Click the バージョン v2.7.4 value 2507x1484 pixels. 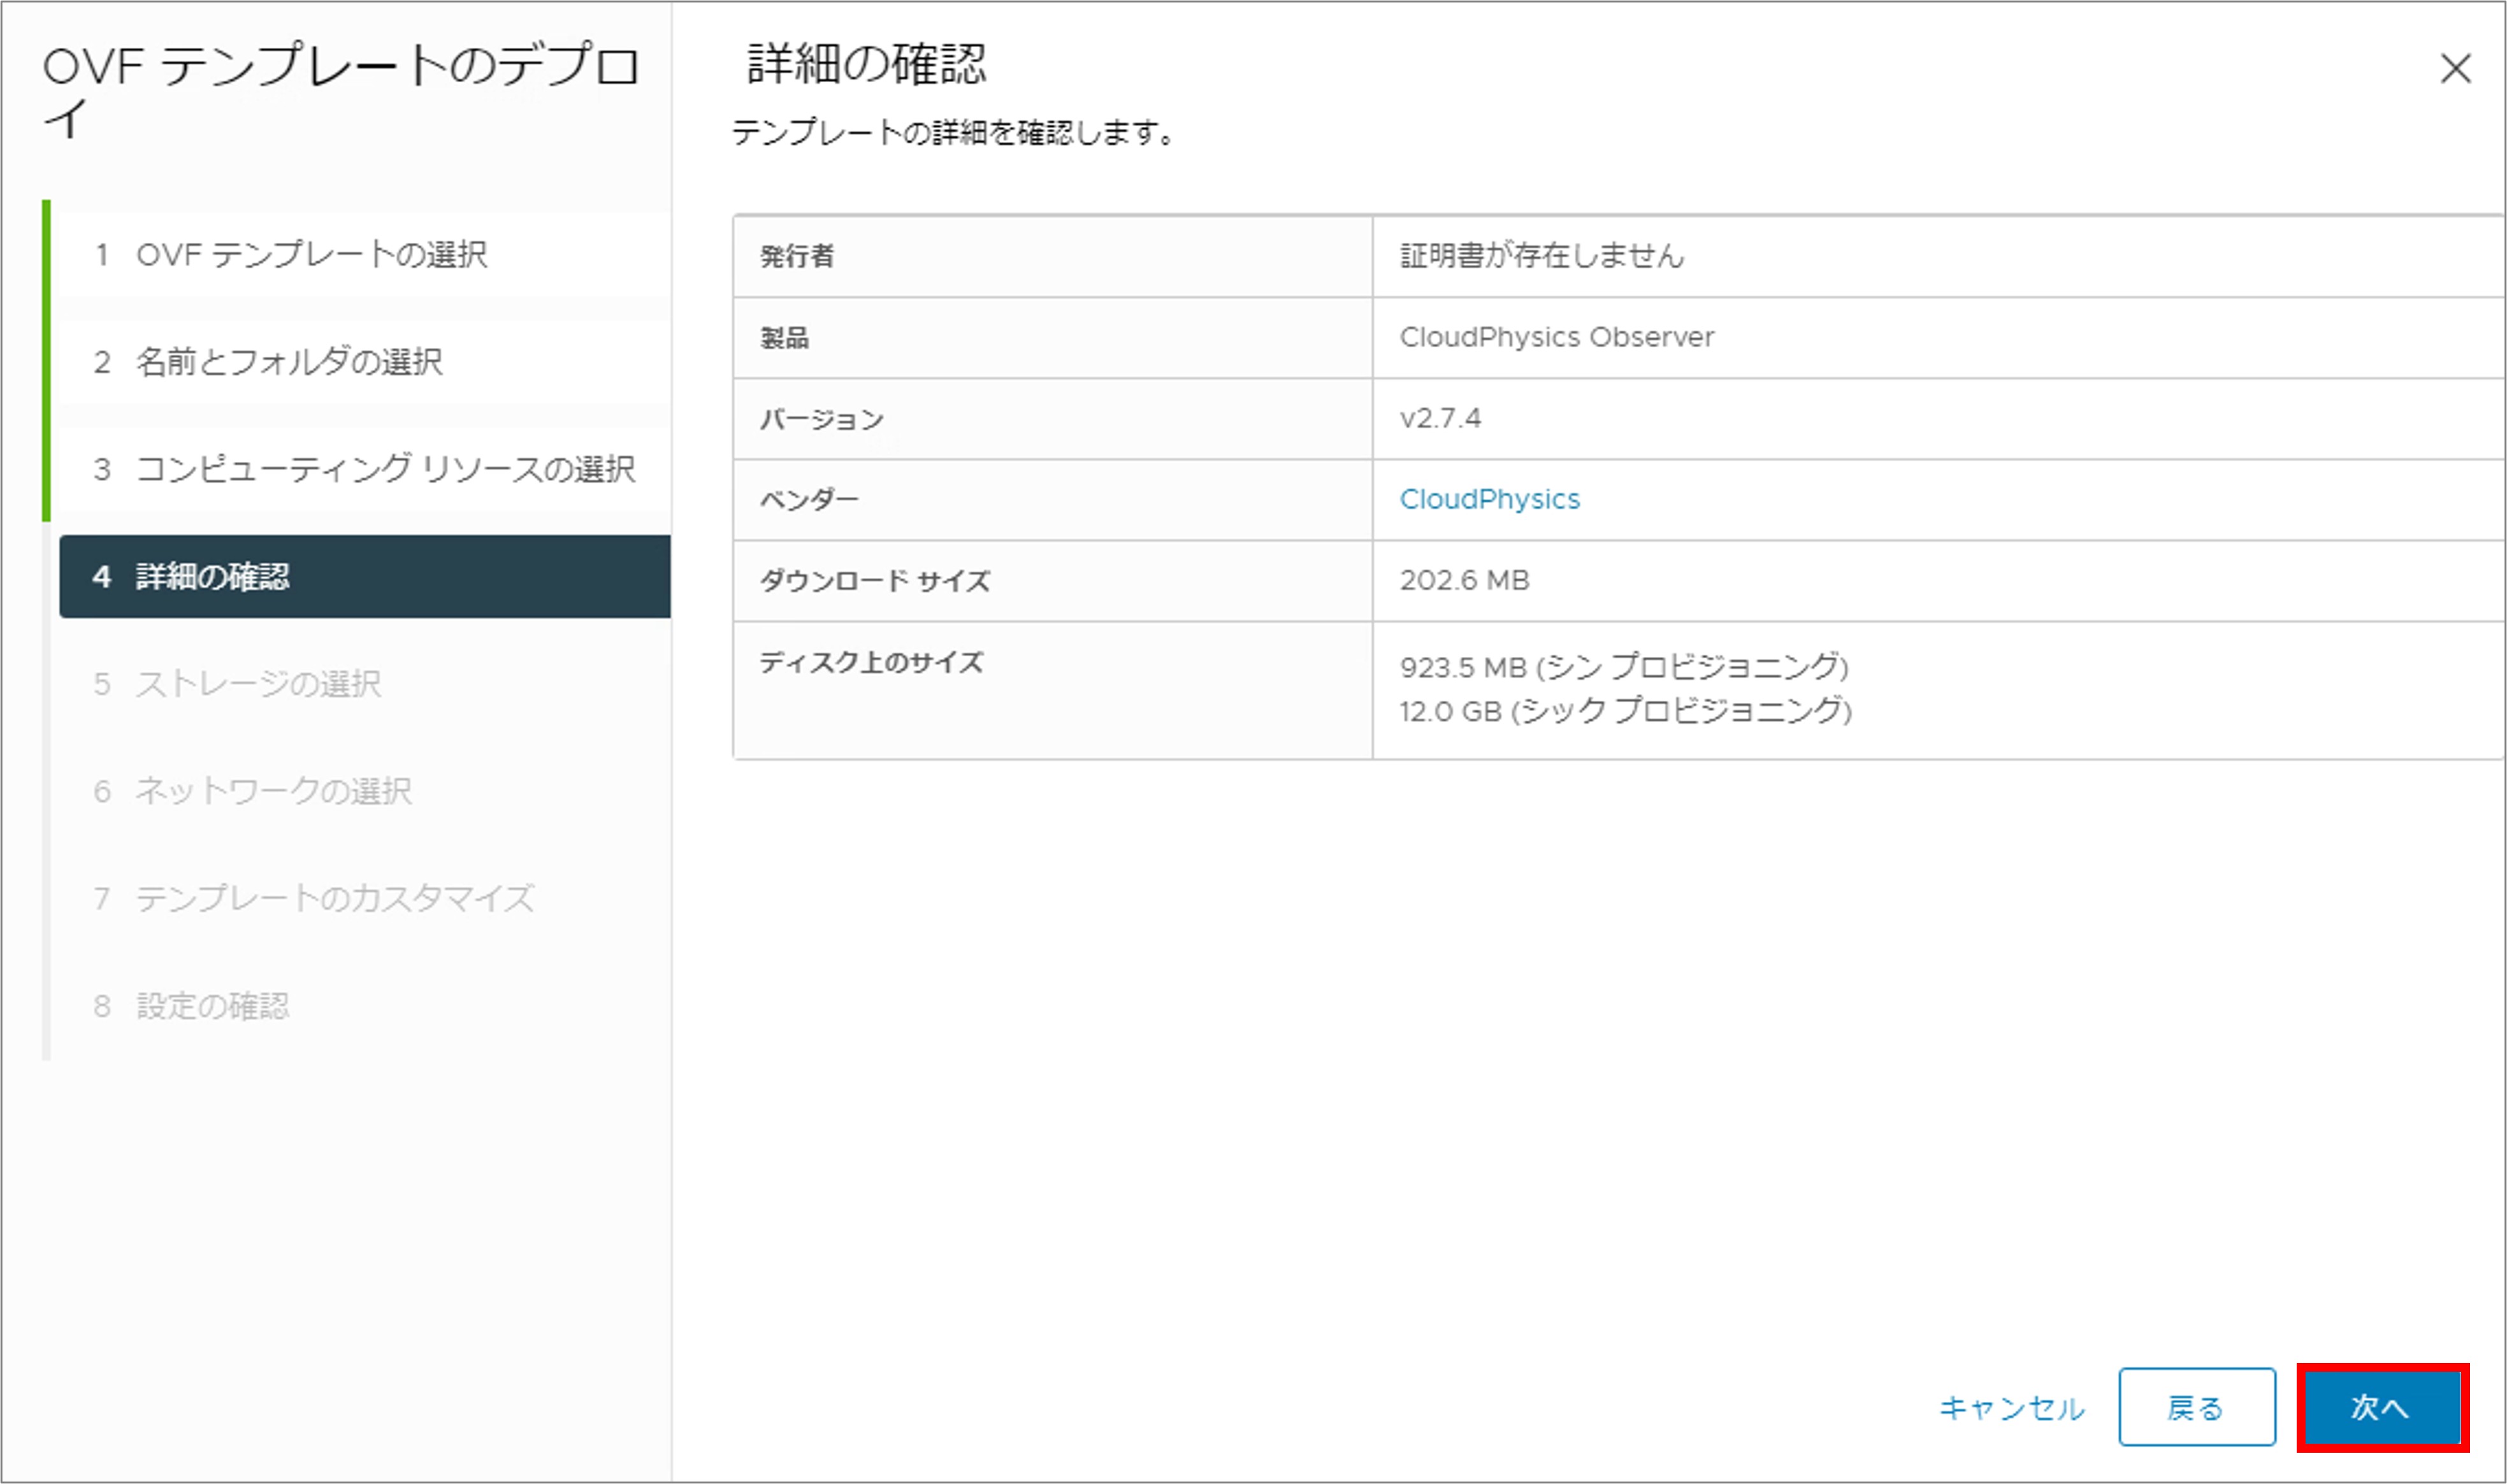[1440, 418]
